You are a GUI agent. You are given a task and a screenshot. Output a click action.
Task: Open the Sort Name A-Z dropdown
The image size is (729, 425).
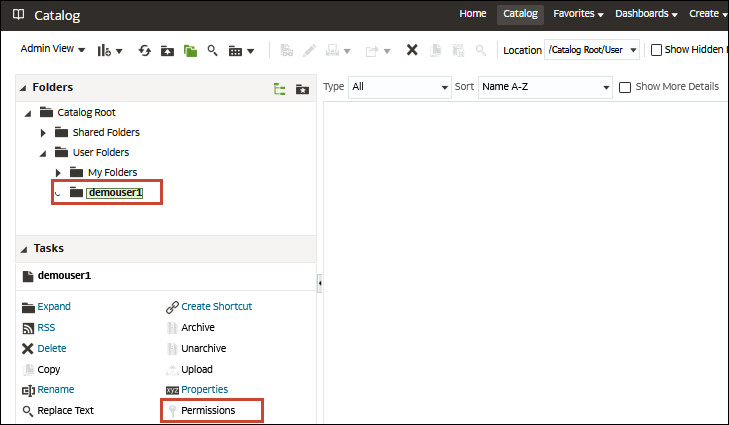click(x=545, y=87)
